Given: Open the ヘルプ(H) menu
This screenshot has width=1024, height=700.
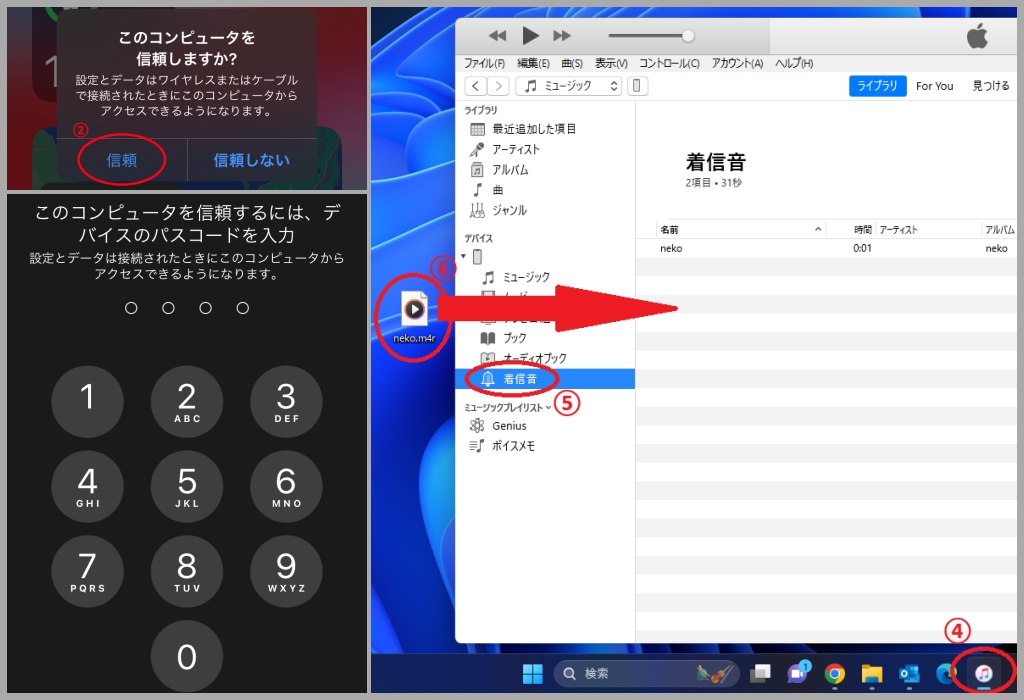Looking at the screenshot, I should (x=794, y=63).
